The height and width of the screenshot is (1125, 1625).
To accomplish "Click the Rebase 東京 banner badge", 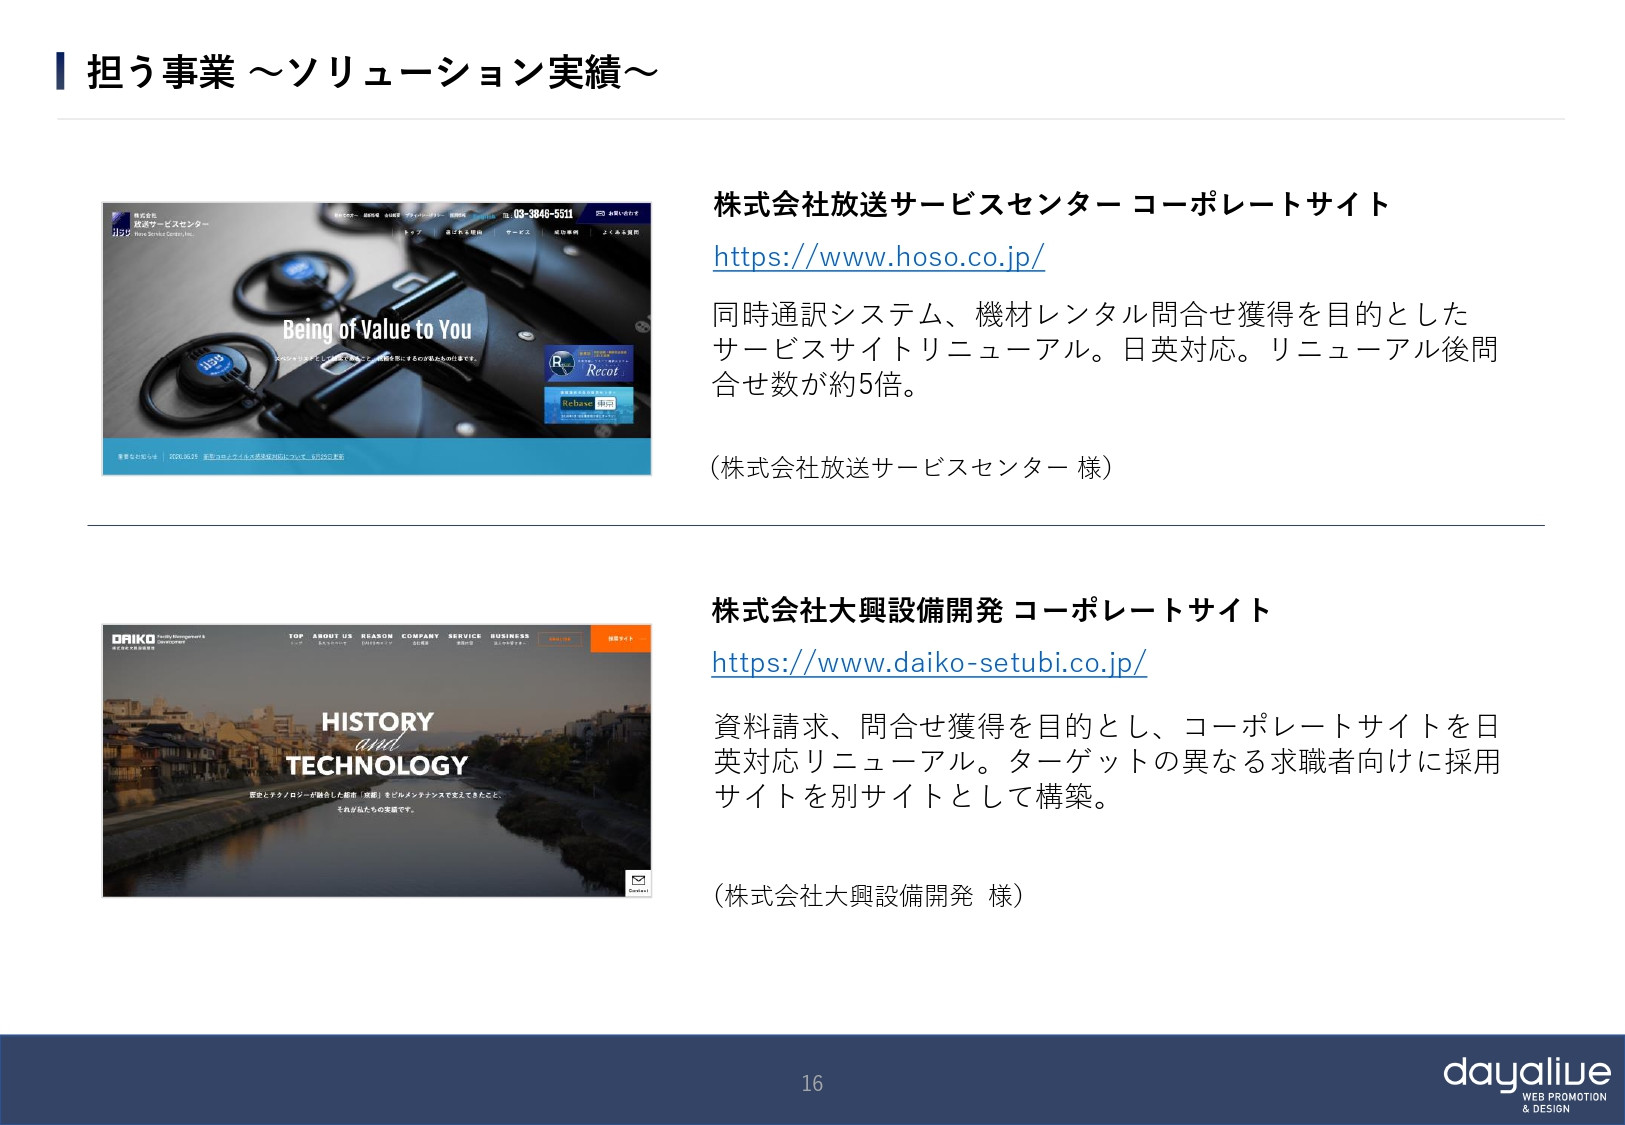I will [x=587, y=404].
